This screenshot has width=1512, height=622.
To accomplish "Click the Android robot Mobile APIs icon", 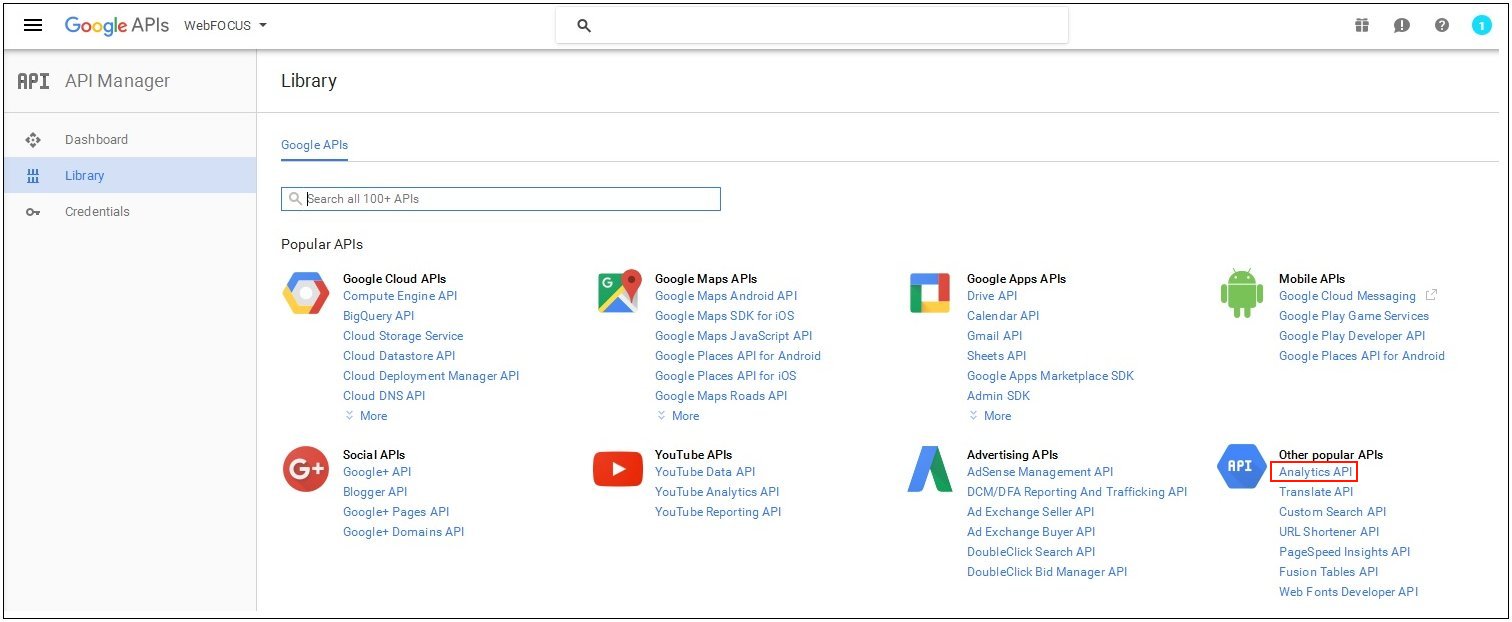I will (x=1241, y=293).
